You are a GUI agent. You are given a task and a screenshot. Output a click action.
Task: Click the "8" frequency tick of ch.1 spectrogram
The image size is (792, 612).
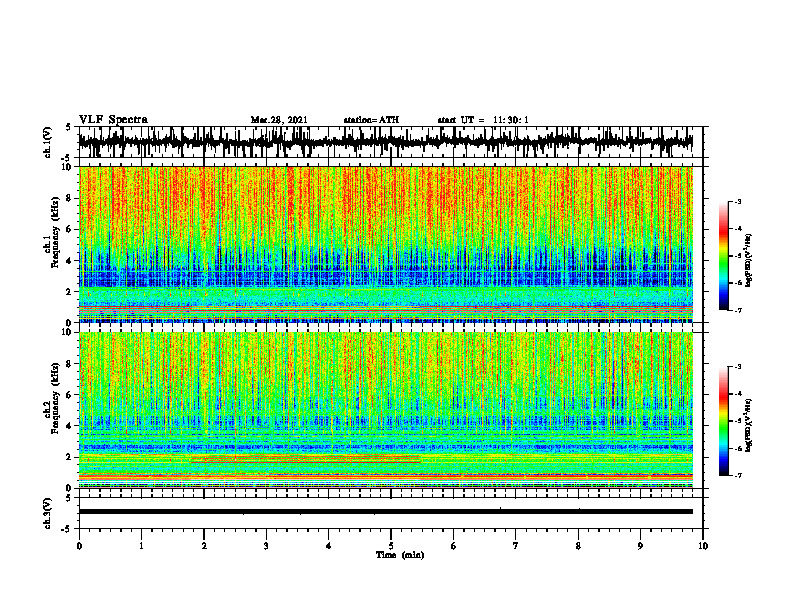pos(69,198)
